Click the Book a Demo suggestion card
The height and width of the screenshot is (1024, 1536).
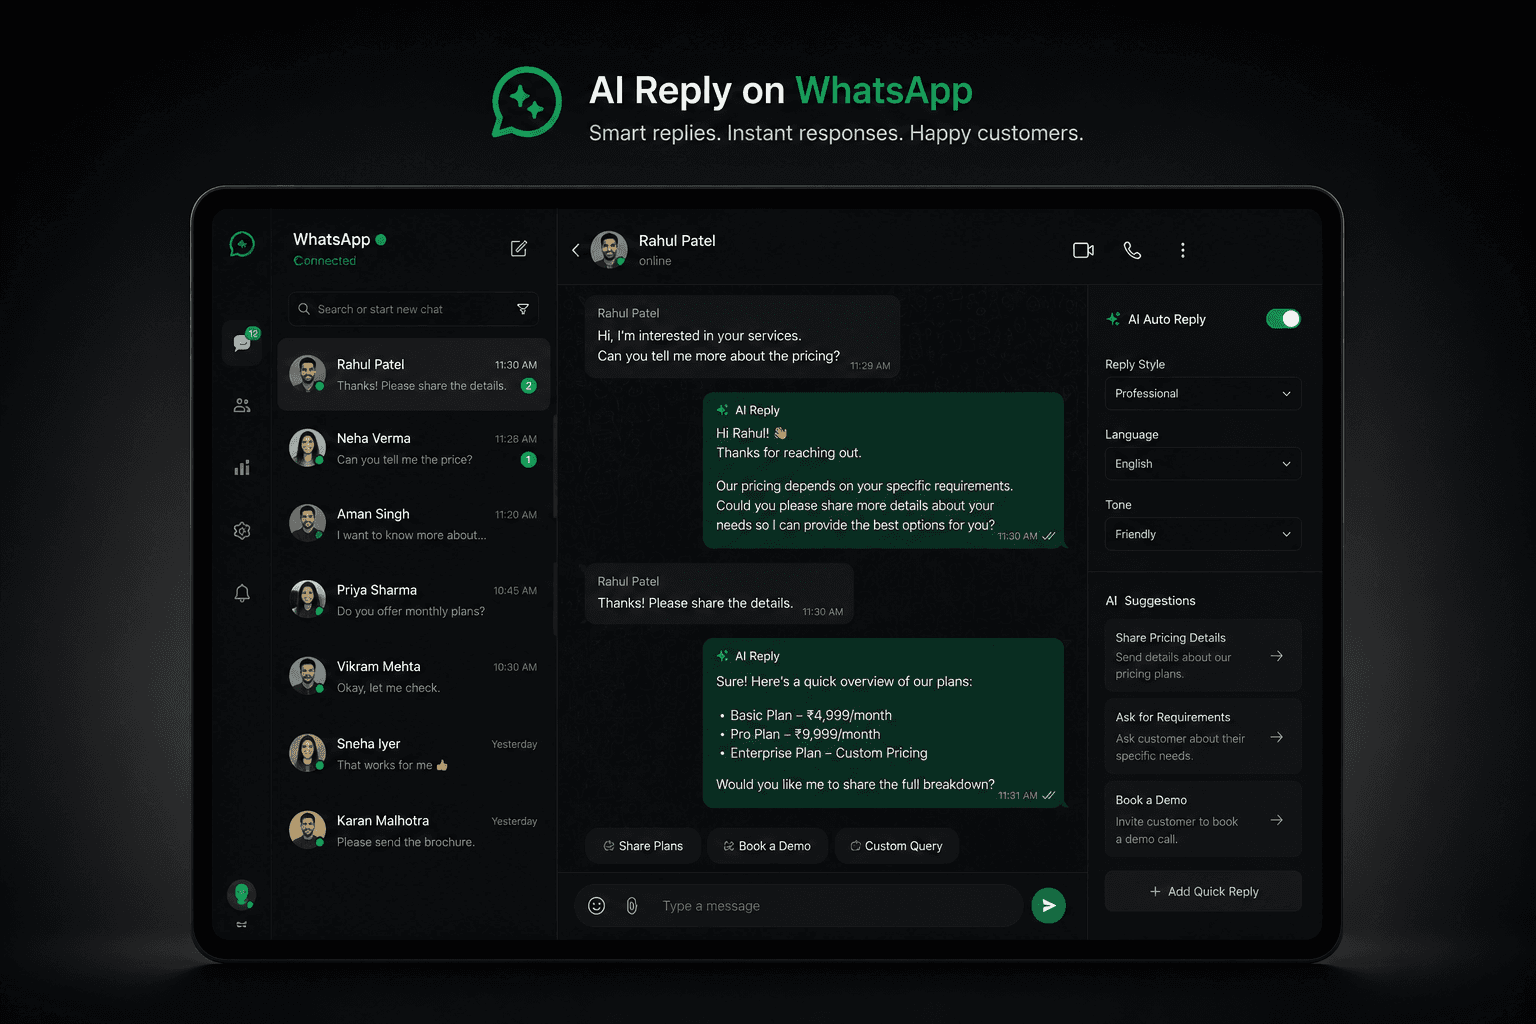pyautogui.click(x=1203, y=819)
